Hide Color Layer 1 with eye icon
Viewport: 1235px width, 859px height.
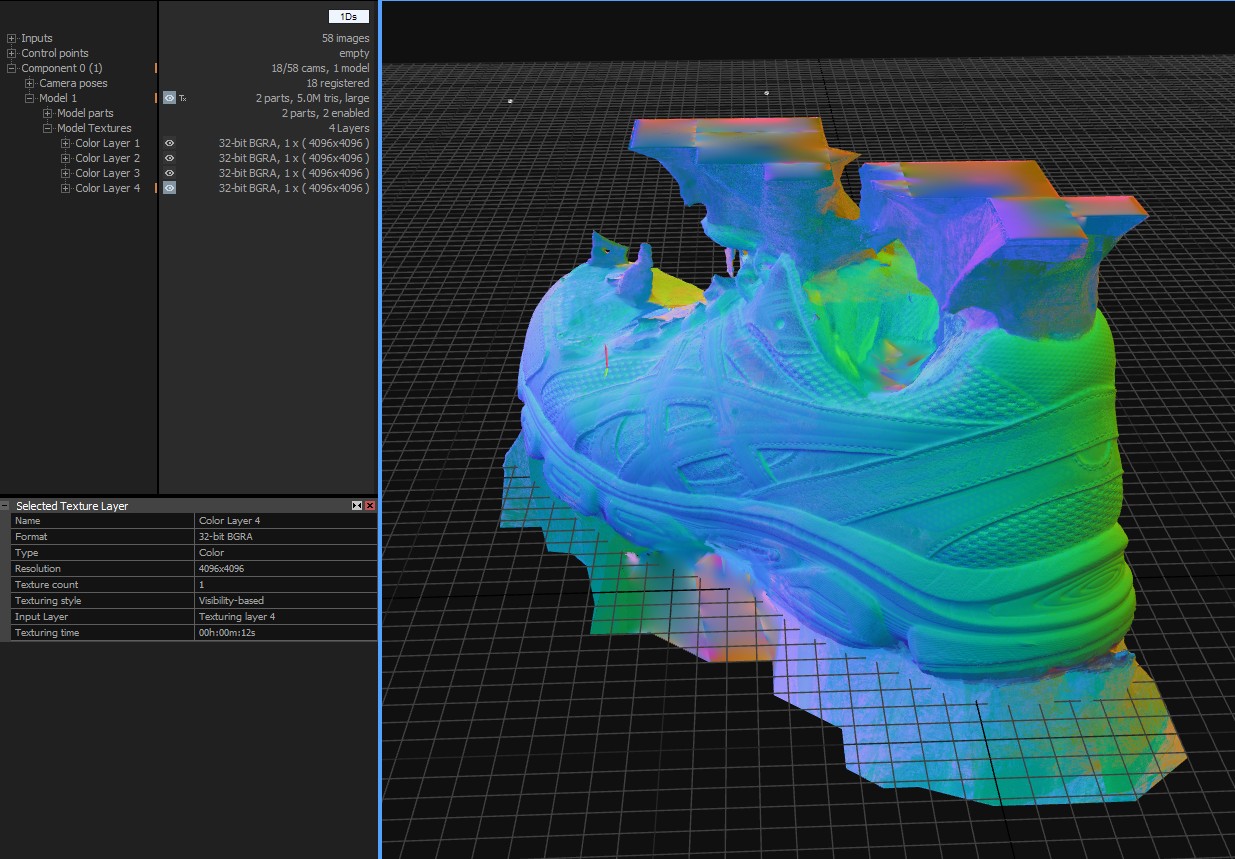coord(170,143)
